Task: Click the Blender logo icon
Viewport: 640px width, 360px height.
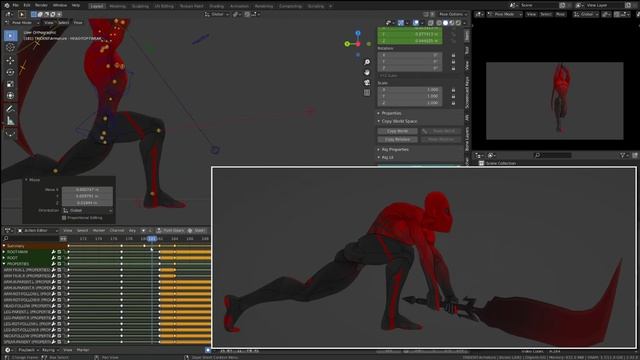Action: [x=7, y=5]
